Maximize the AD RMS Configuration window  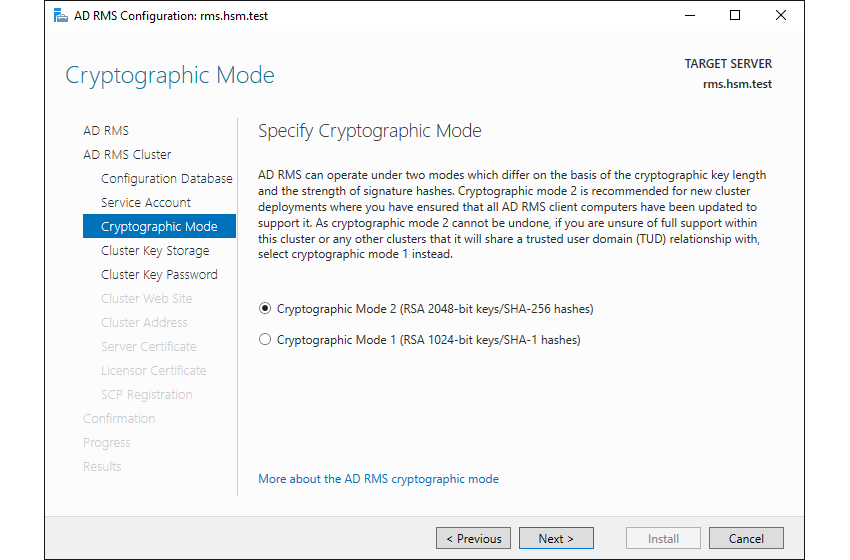click(x=735, y=15)
